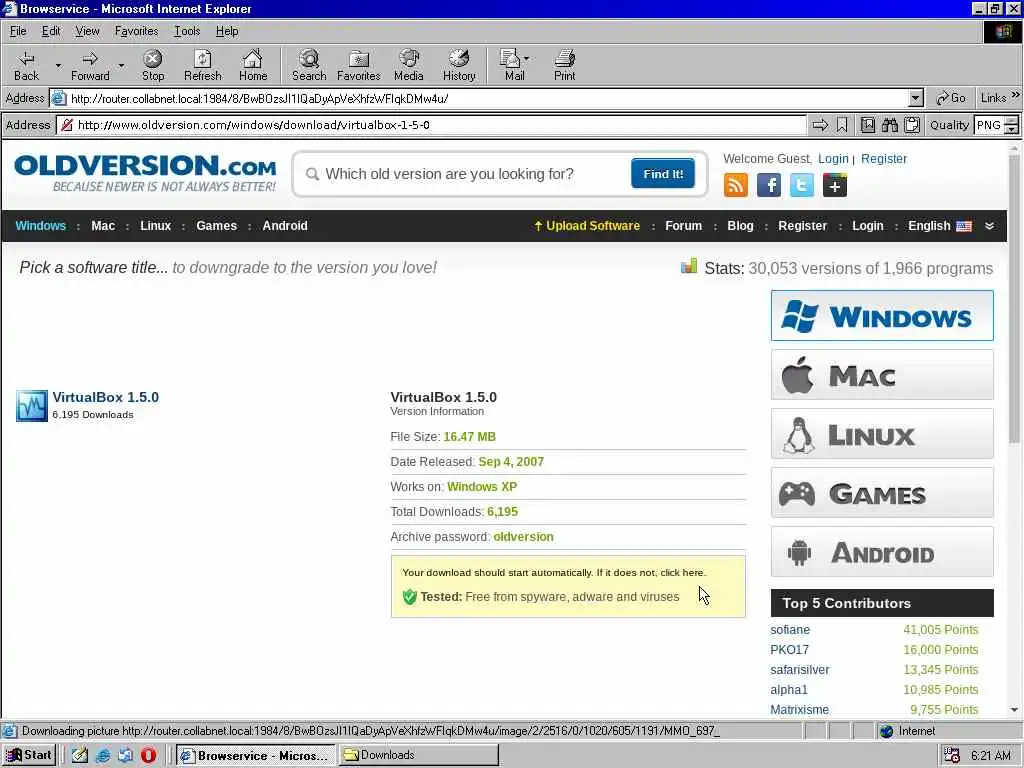
Task: Refresh the current page
Action: 202,65
